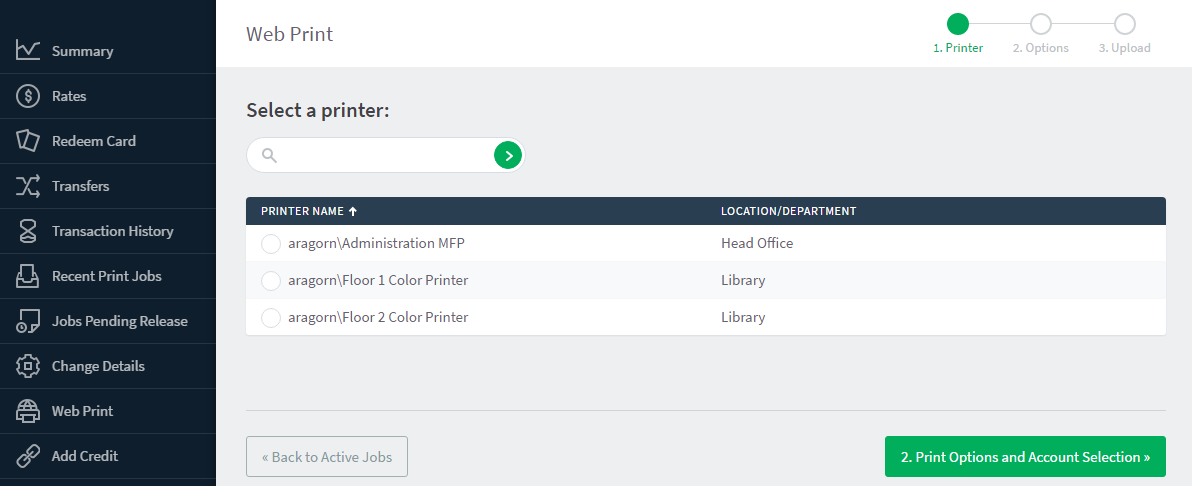This screenshot has width=1192, height=486.
Task: Focus the printer search input field
Action: pos(385,155)
